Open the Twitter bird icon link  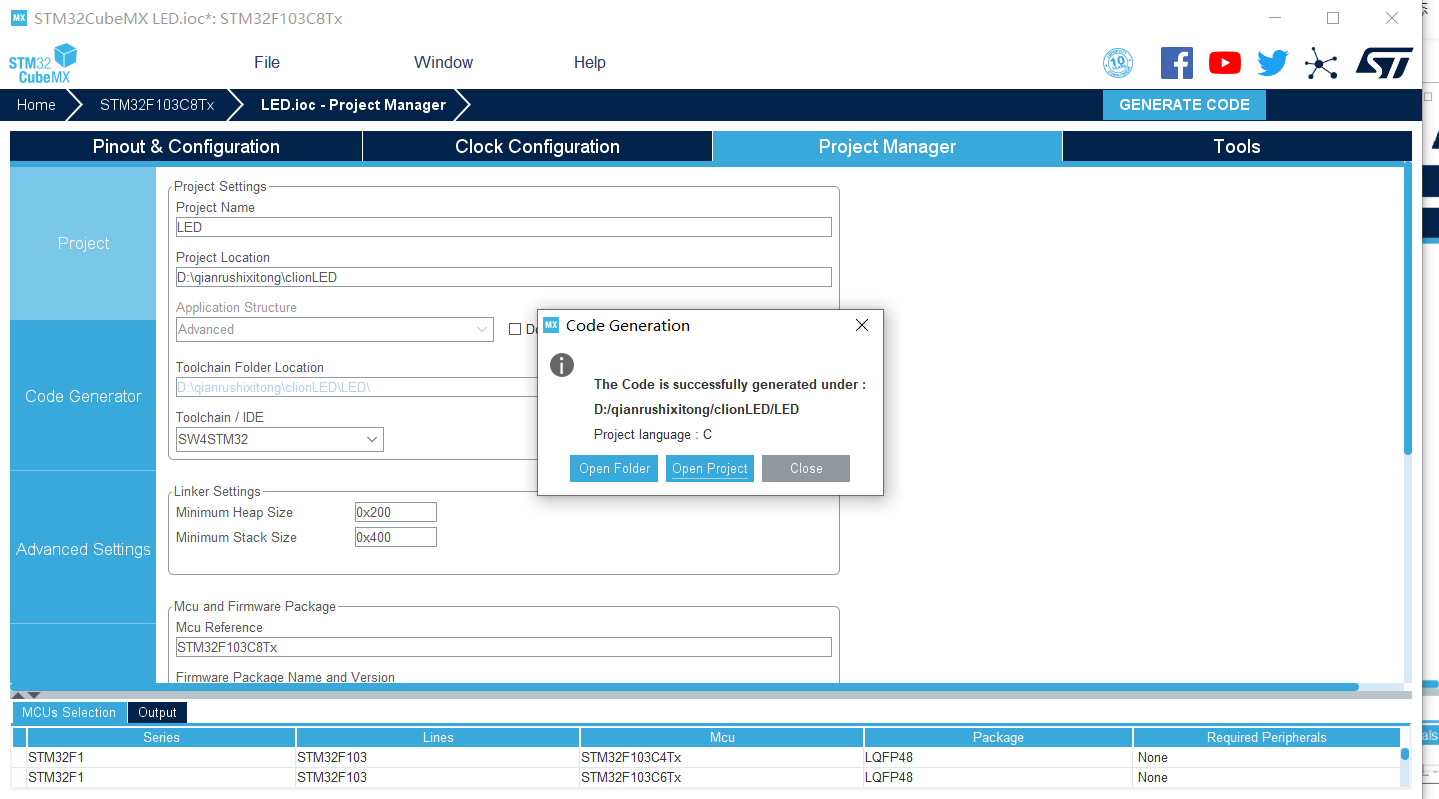click(x=1272, y=63)
